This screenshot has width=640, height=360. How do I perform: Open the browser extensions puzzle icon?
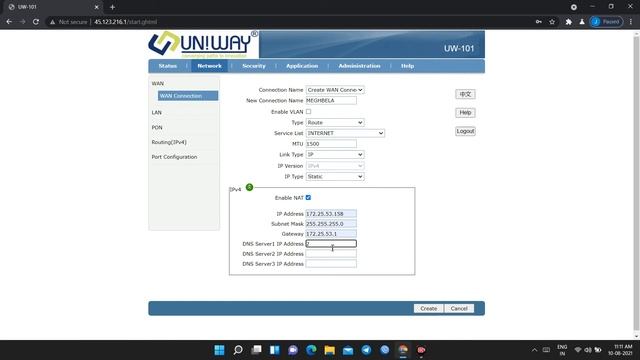569,22
